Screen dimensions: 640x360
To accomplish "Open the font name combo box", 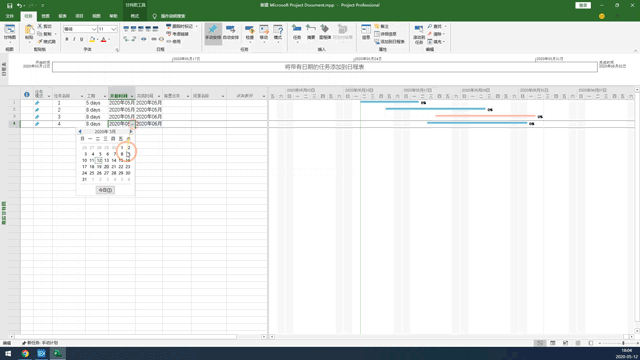I will click(80, 29).
